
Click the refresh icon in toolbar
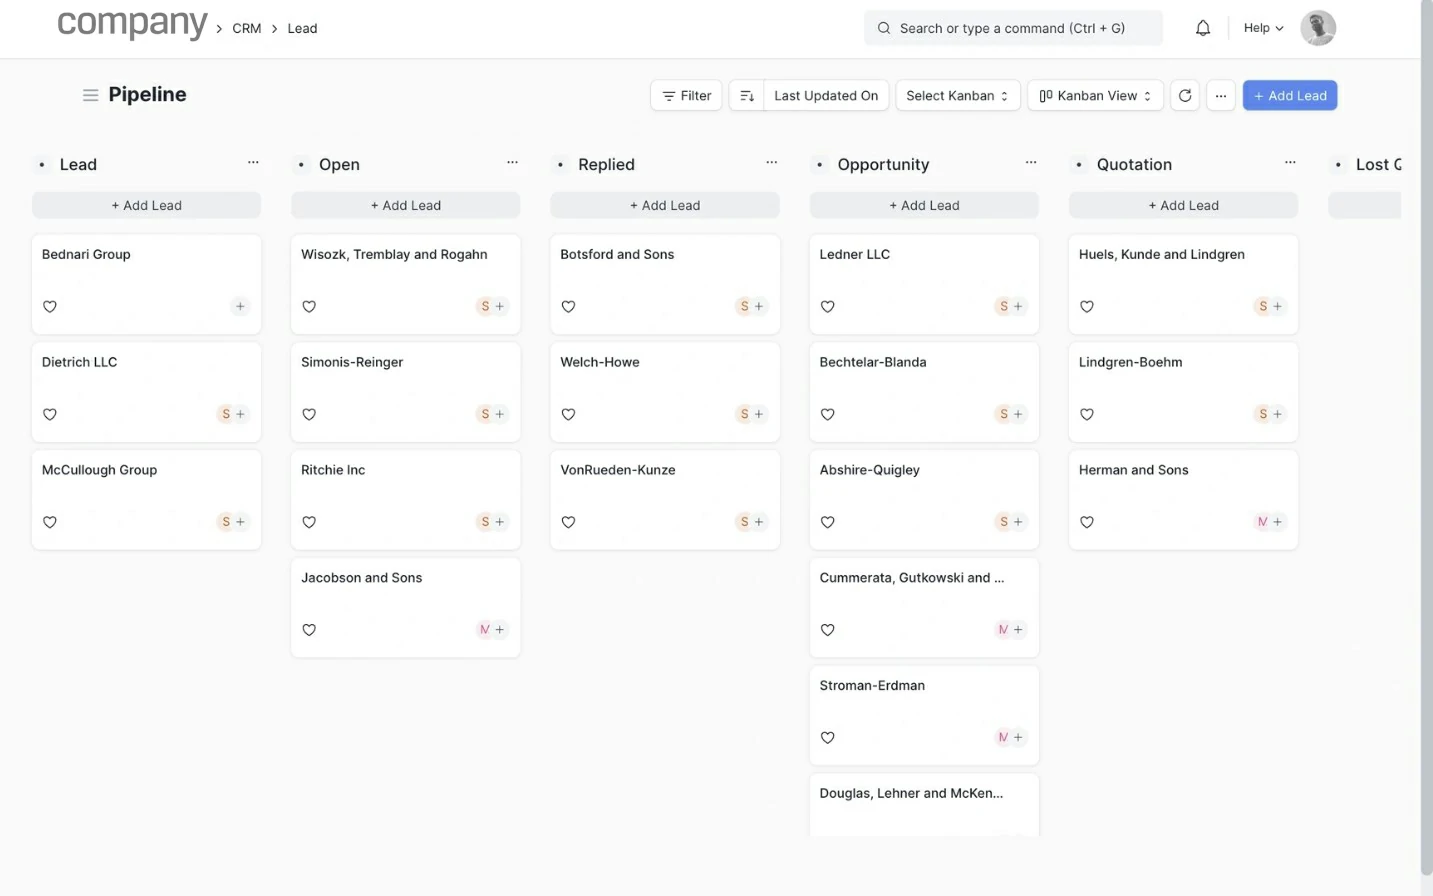pos(1185,96)
